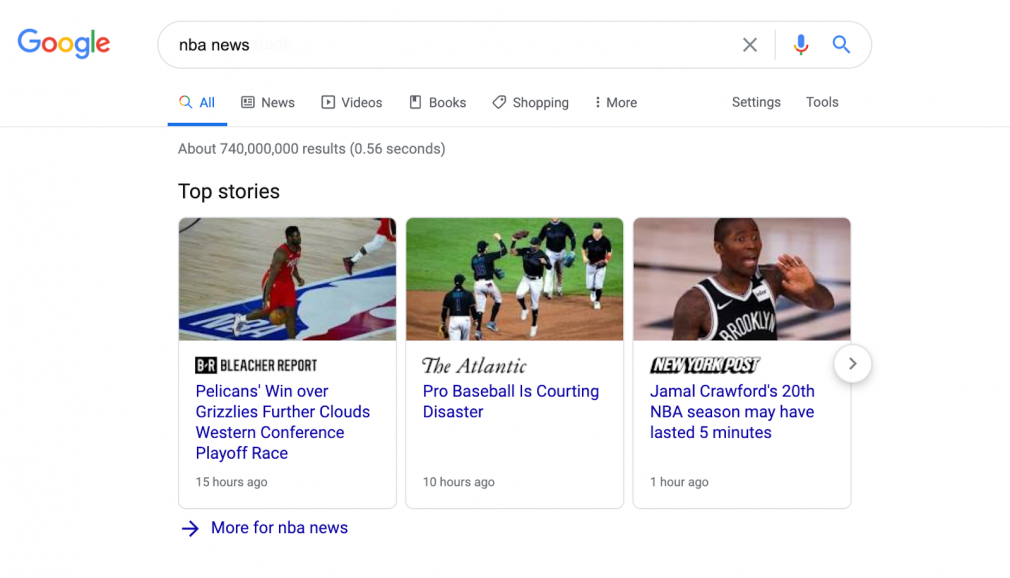This screenshot has width=1010, height=578.
Task: Click The Atlantic logo
Action: tap(474, 365)
